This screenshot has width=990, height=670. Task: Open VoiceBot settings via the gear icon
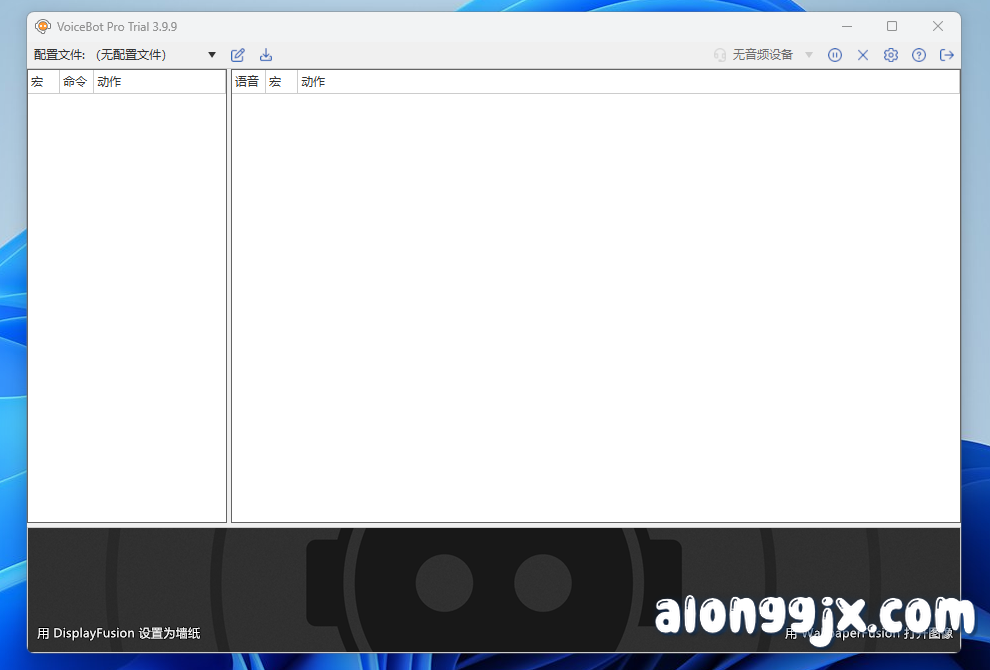tap(890, 55)
